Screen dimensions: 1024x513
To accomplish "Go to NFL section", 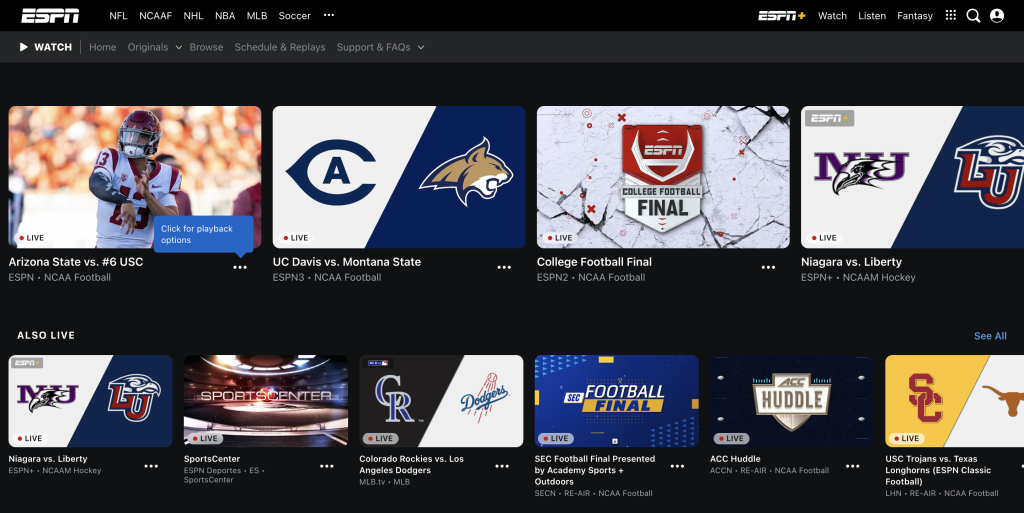I will coord(118,16).
